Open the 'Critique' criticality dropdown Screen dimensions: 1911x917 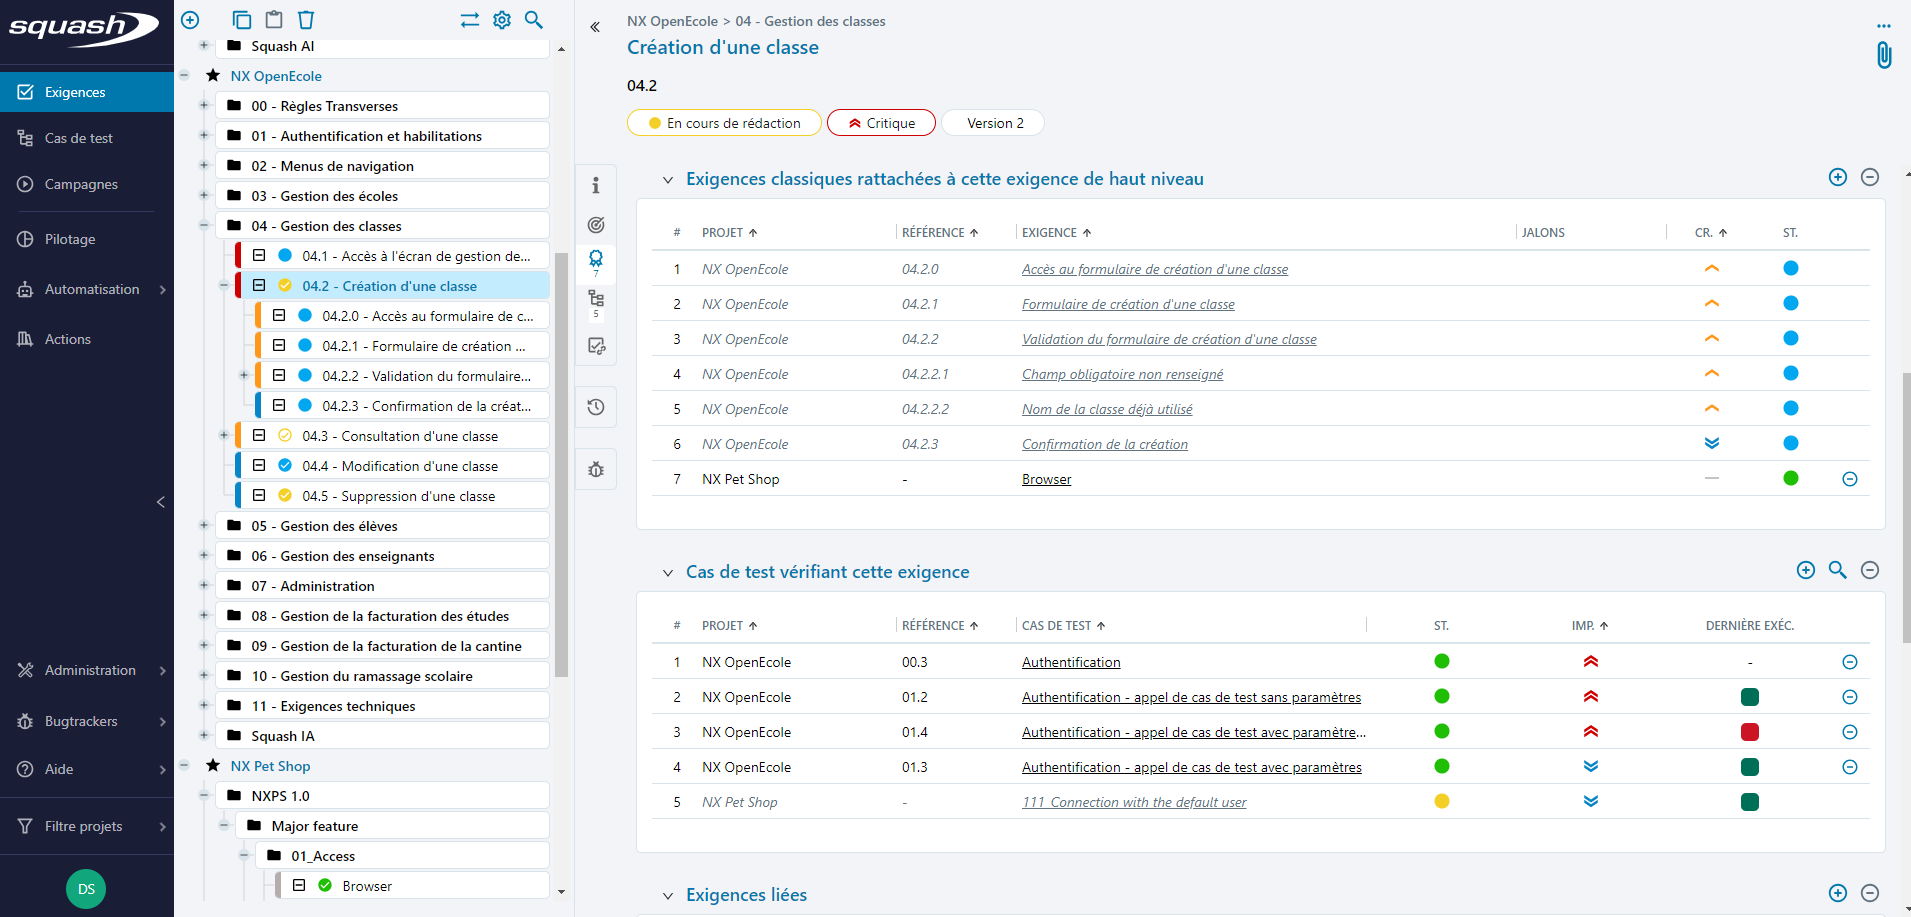tap(881, 123)
